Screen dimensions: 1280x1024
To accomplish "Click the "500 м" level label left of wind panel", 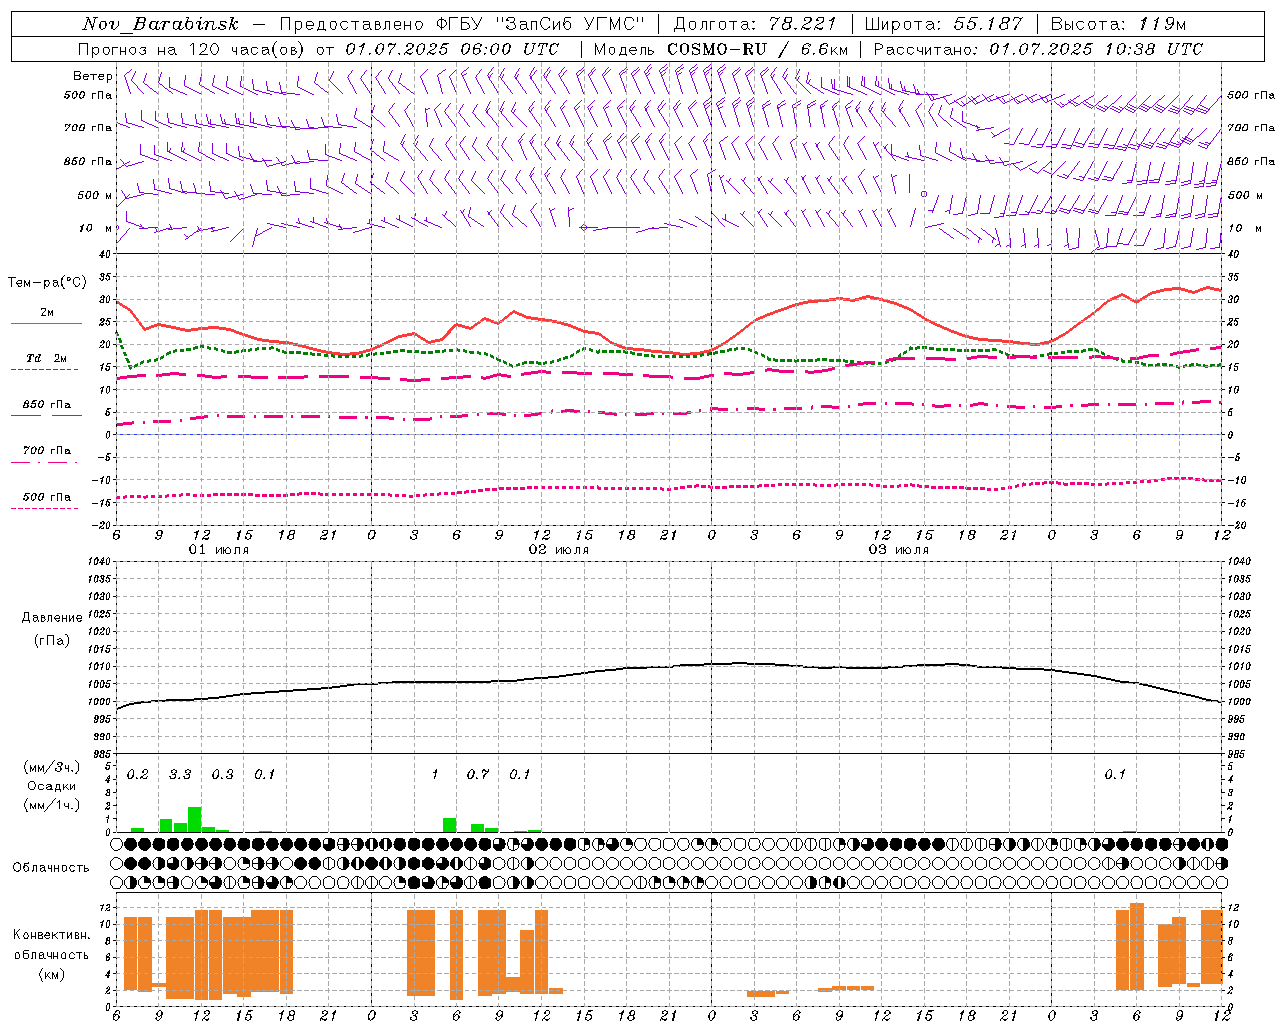I will (x=95, y=195).
